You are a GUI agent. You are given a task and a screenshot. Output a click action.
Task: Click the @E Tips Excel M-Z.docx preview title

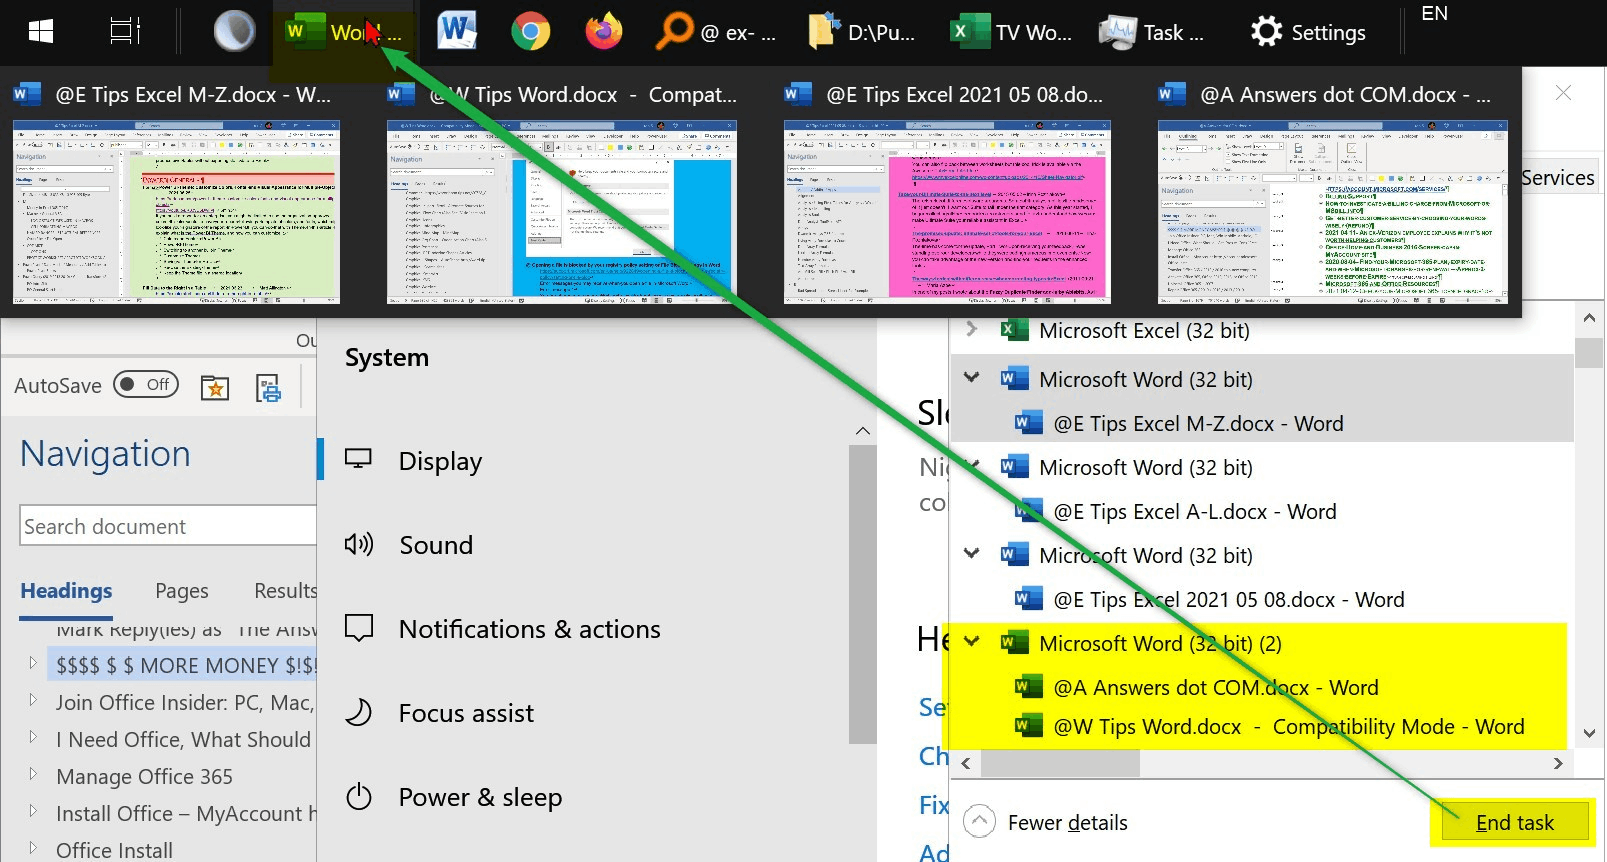tap(192, 95)
